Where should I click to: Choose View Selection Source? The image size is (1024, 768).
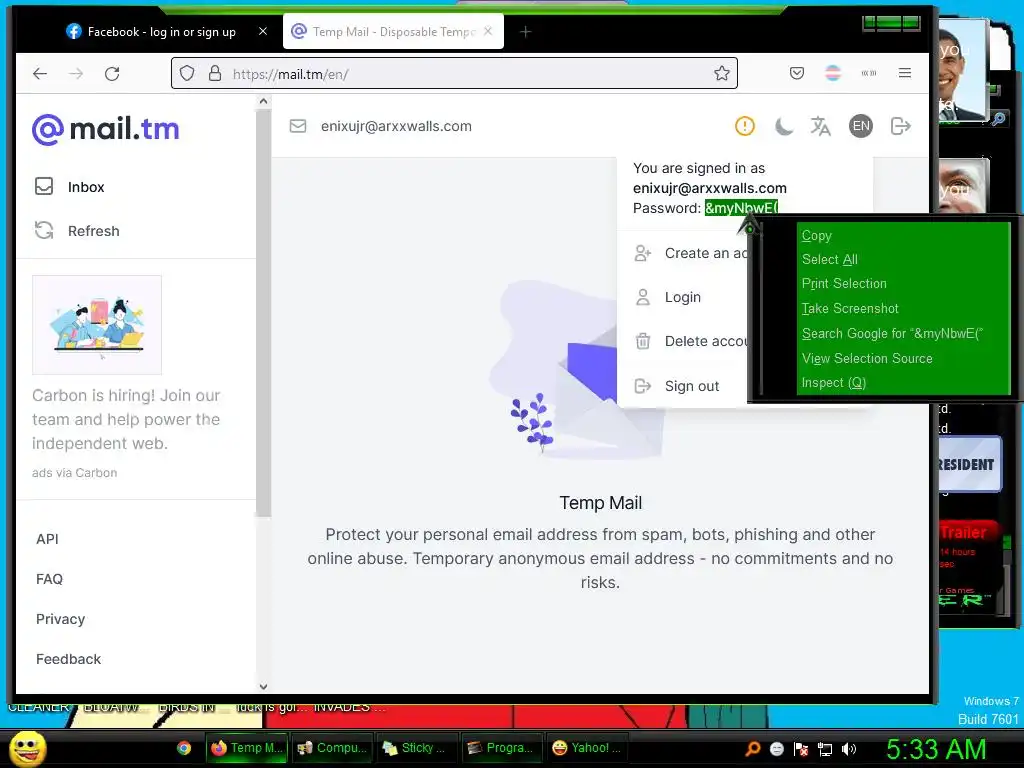tap(867, 358)
